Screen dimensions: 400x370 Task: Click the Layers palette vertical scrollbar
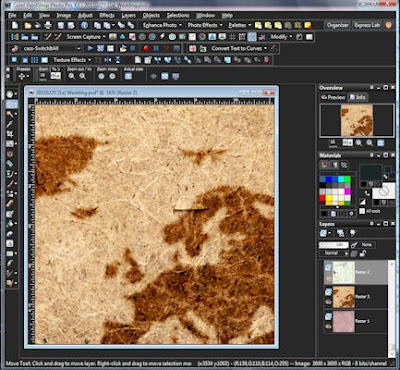pyautogui.click(x=392, y=308)
